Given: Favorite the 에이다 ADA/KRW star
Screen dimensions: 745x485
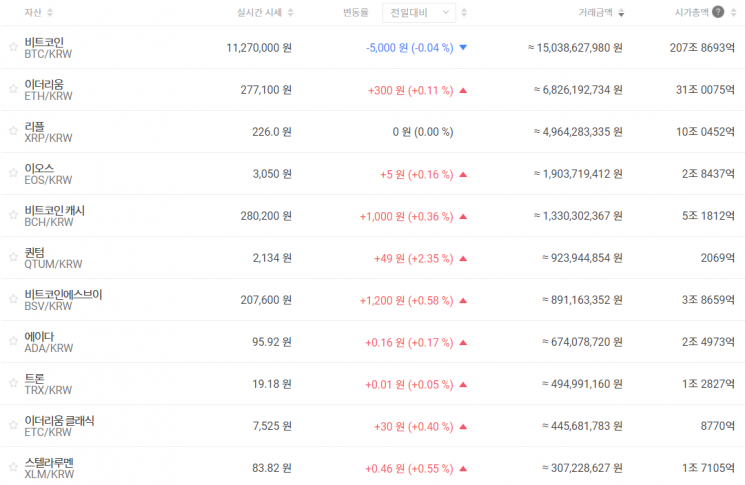Looking at the screenshot, I should (13, 341).
